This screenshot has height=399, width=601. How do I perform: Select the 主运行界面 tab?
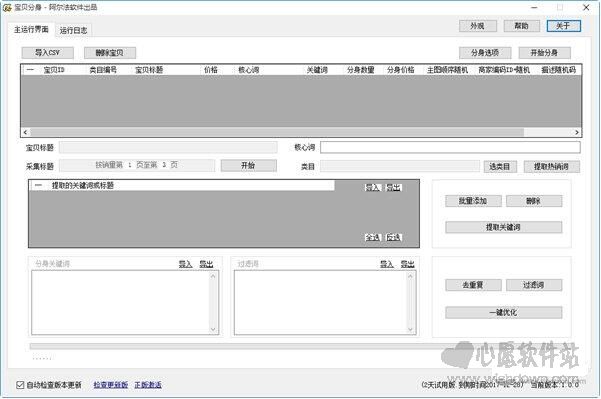(31, 29)
